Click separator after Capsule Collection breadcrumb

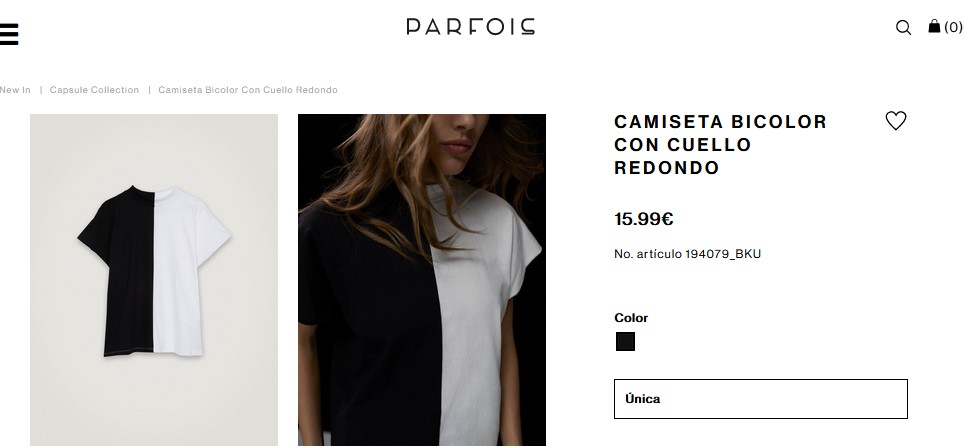point(149,90)
